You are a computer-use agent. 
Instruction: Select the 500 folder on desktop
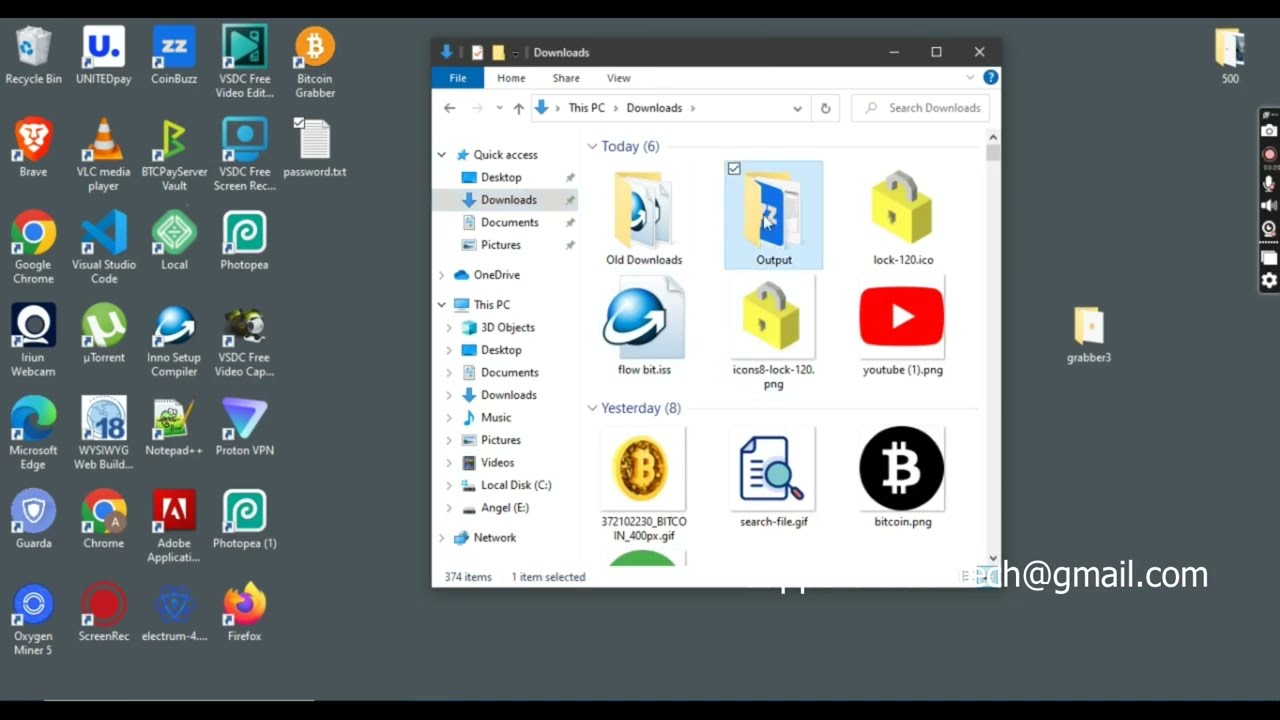[1230, 56]
